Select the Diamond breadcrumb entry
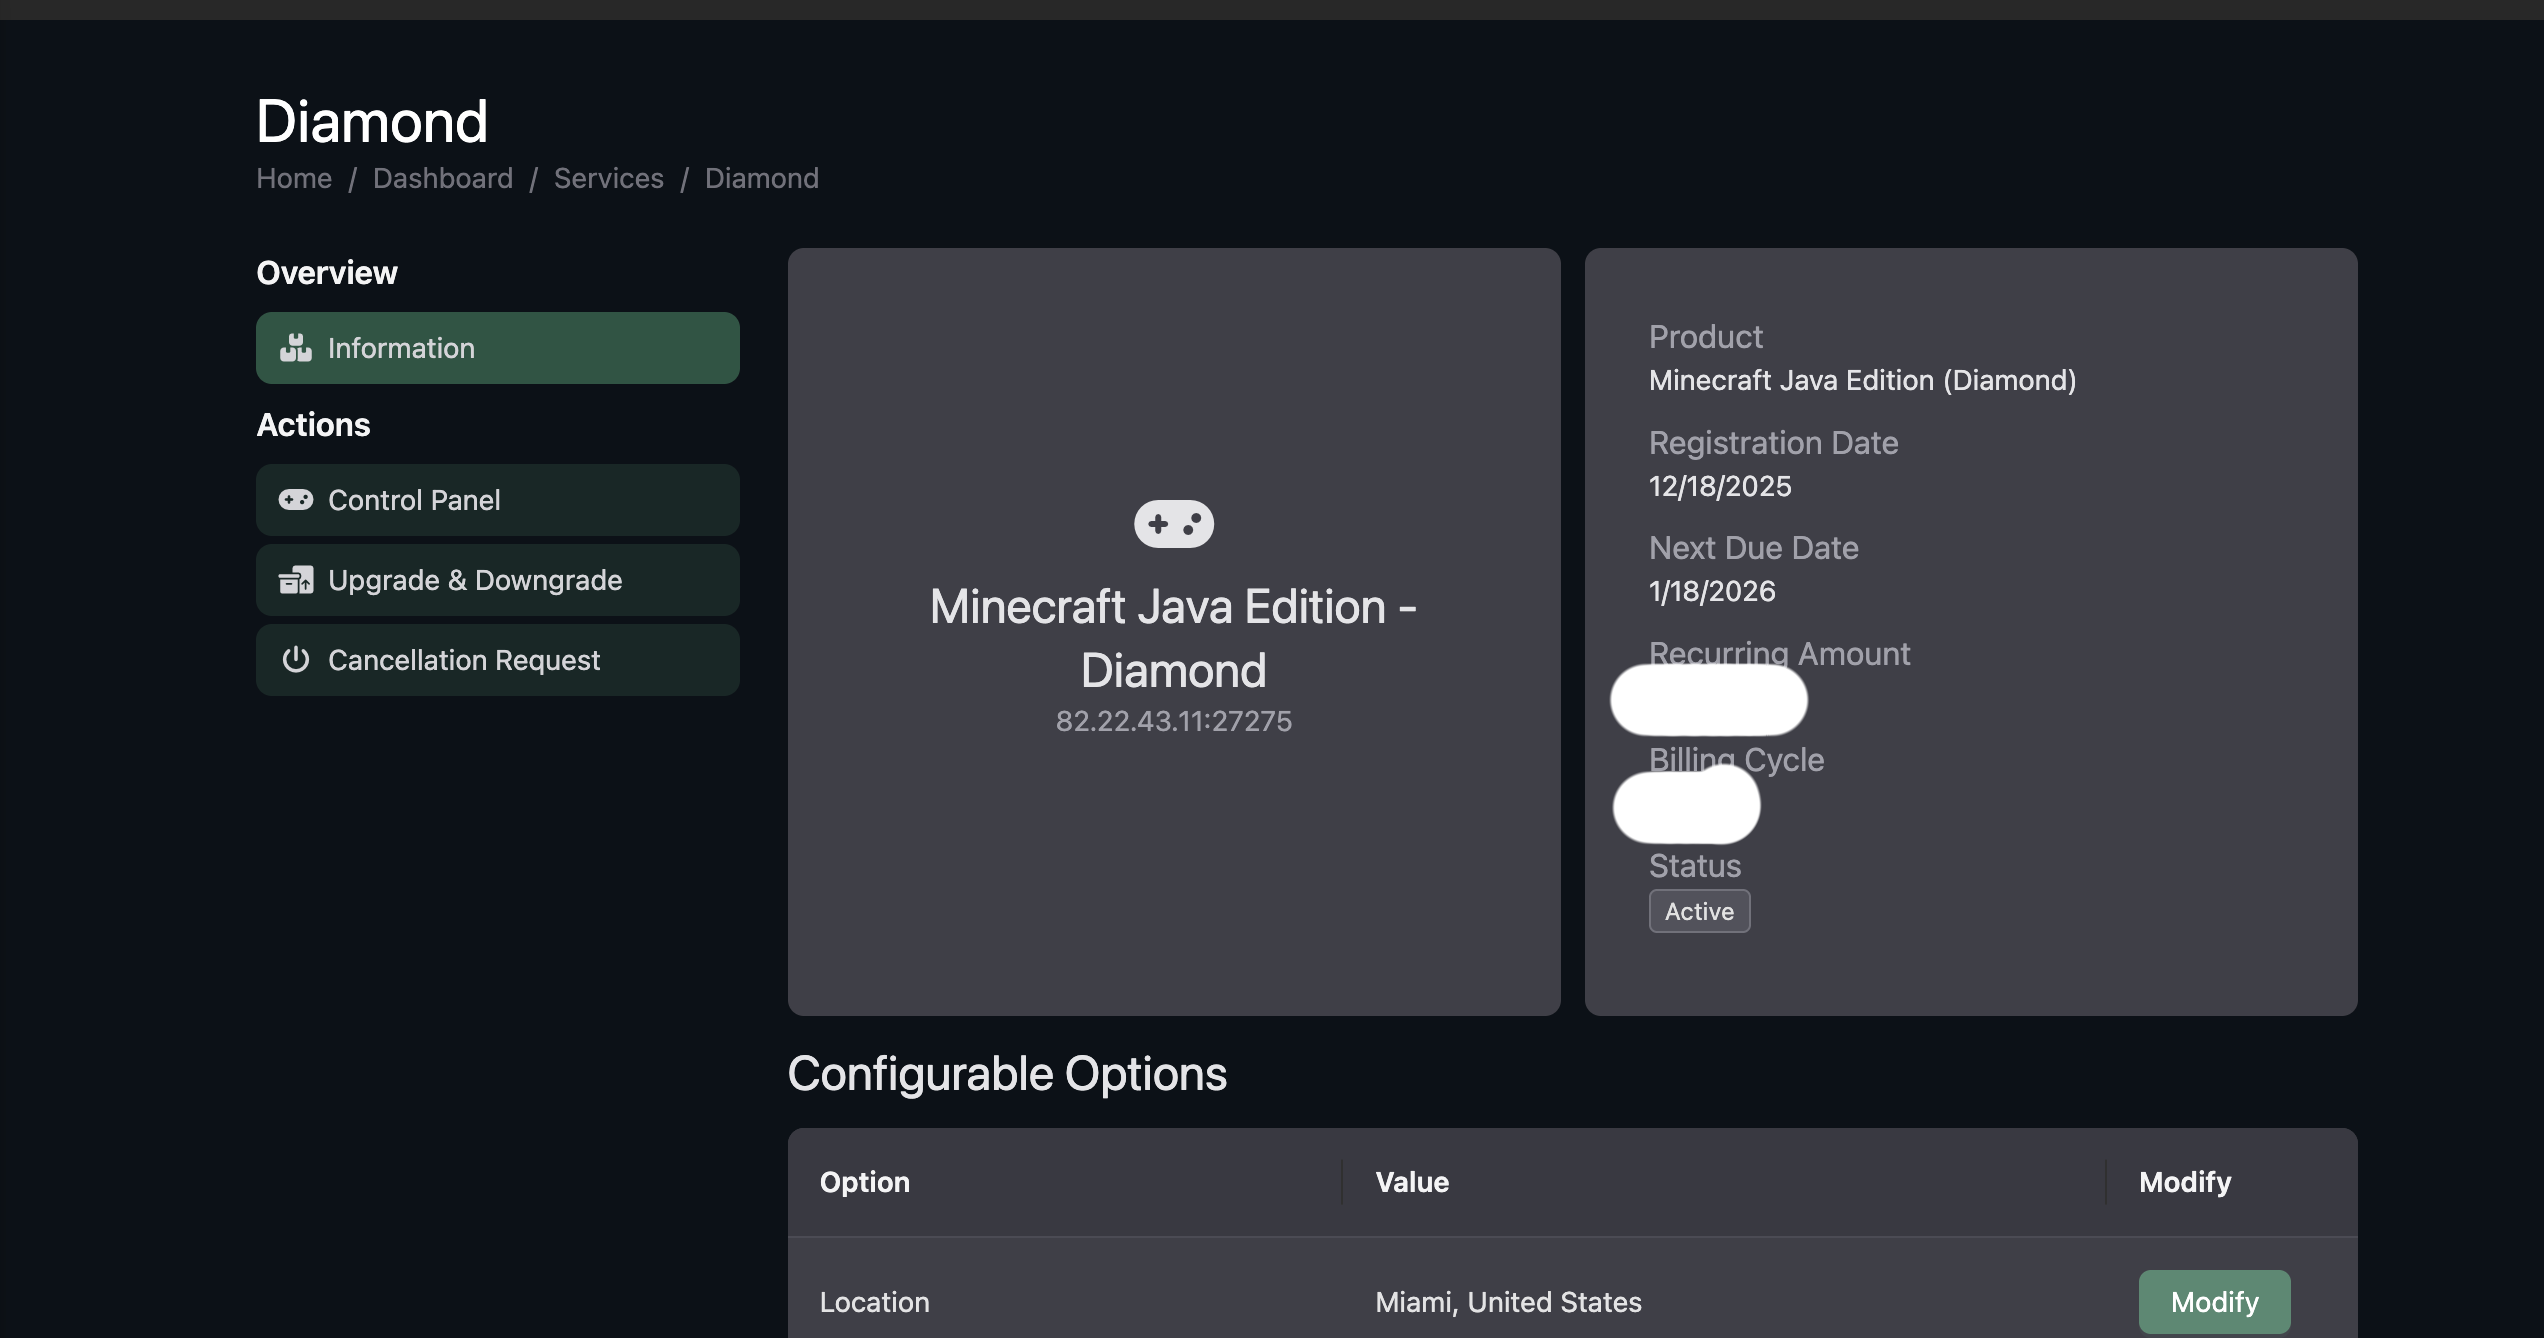 [761, 178]
